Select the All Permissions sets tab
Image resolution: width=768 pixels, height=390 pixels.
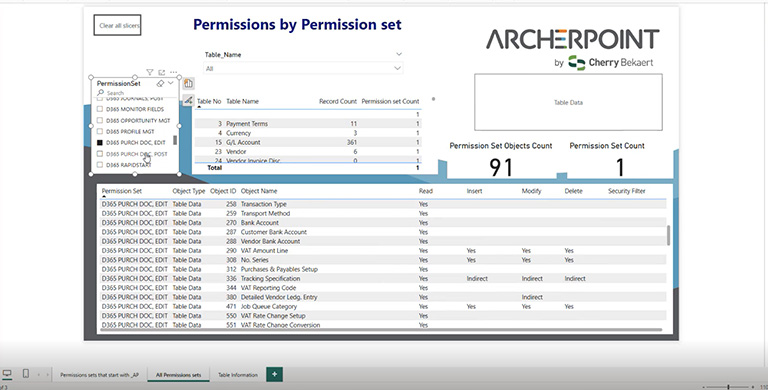178,375
